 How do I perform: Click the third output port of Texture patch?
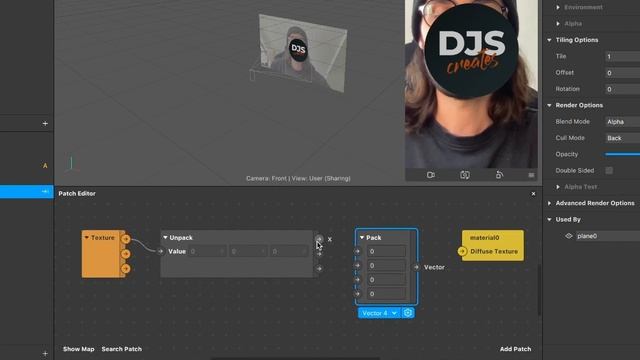click(126, 269)
